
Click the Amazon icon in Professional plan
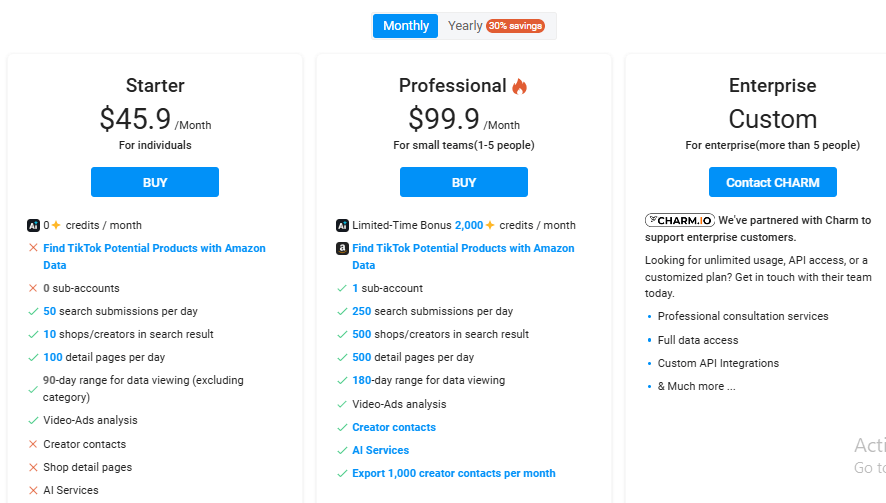pos(342,249)
